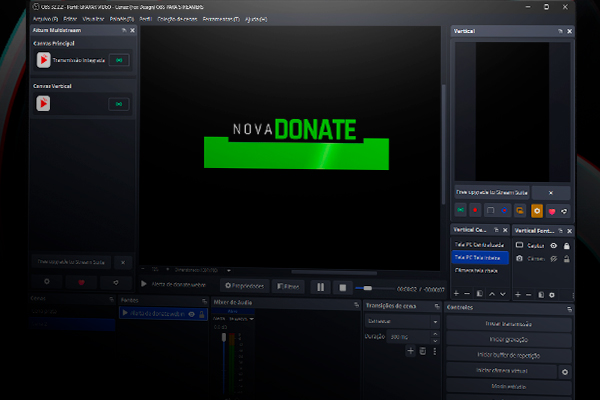
Task: Click the orange virtual camera icon in Vertical toolbar
Action: (x=520, y=210)
